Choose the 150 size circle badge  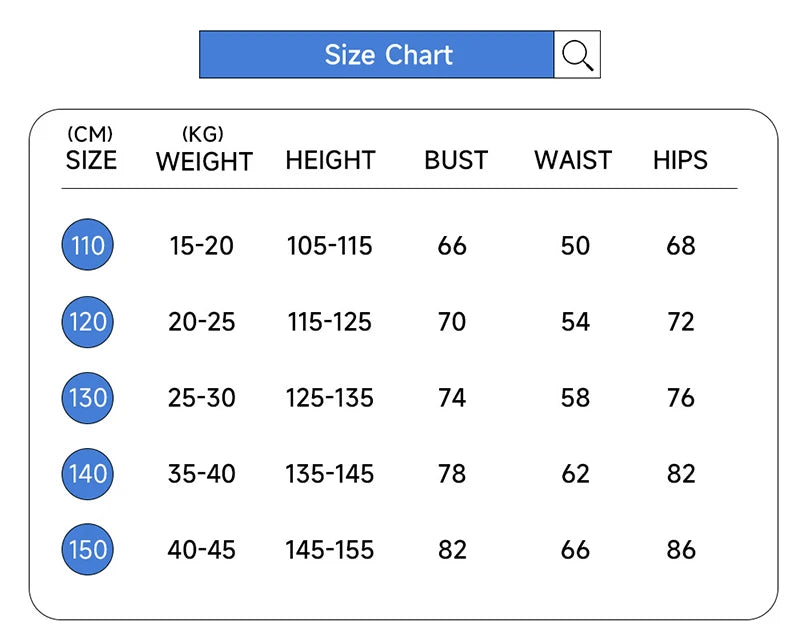point(88,549)
